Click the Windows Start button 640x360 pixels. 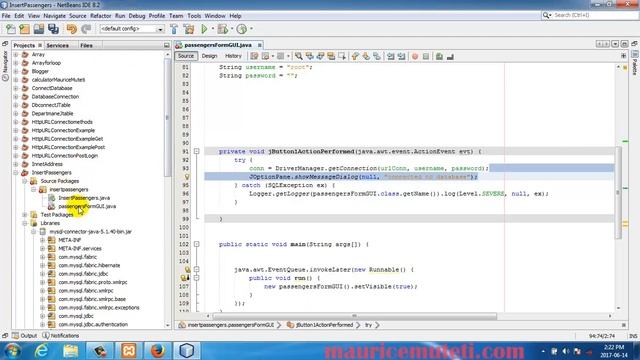pyautogui.click(x=12, y=351)
